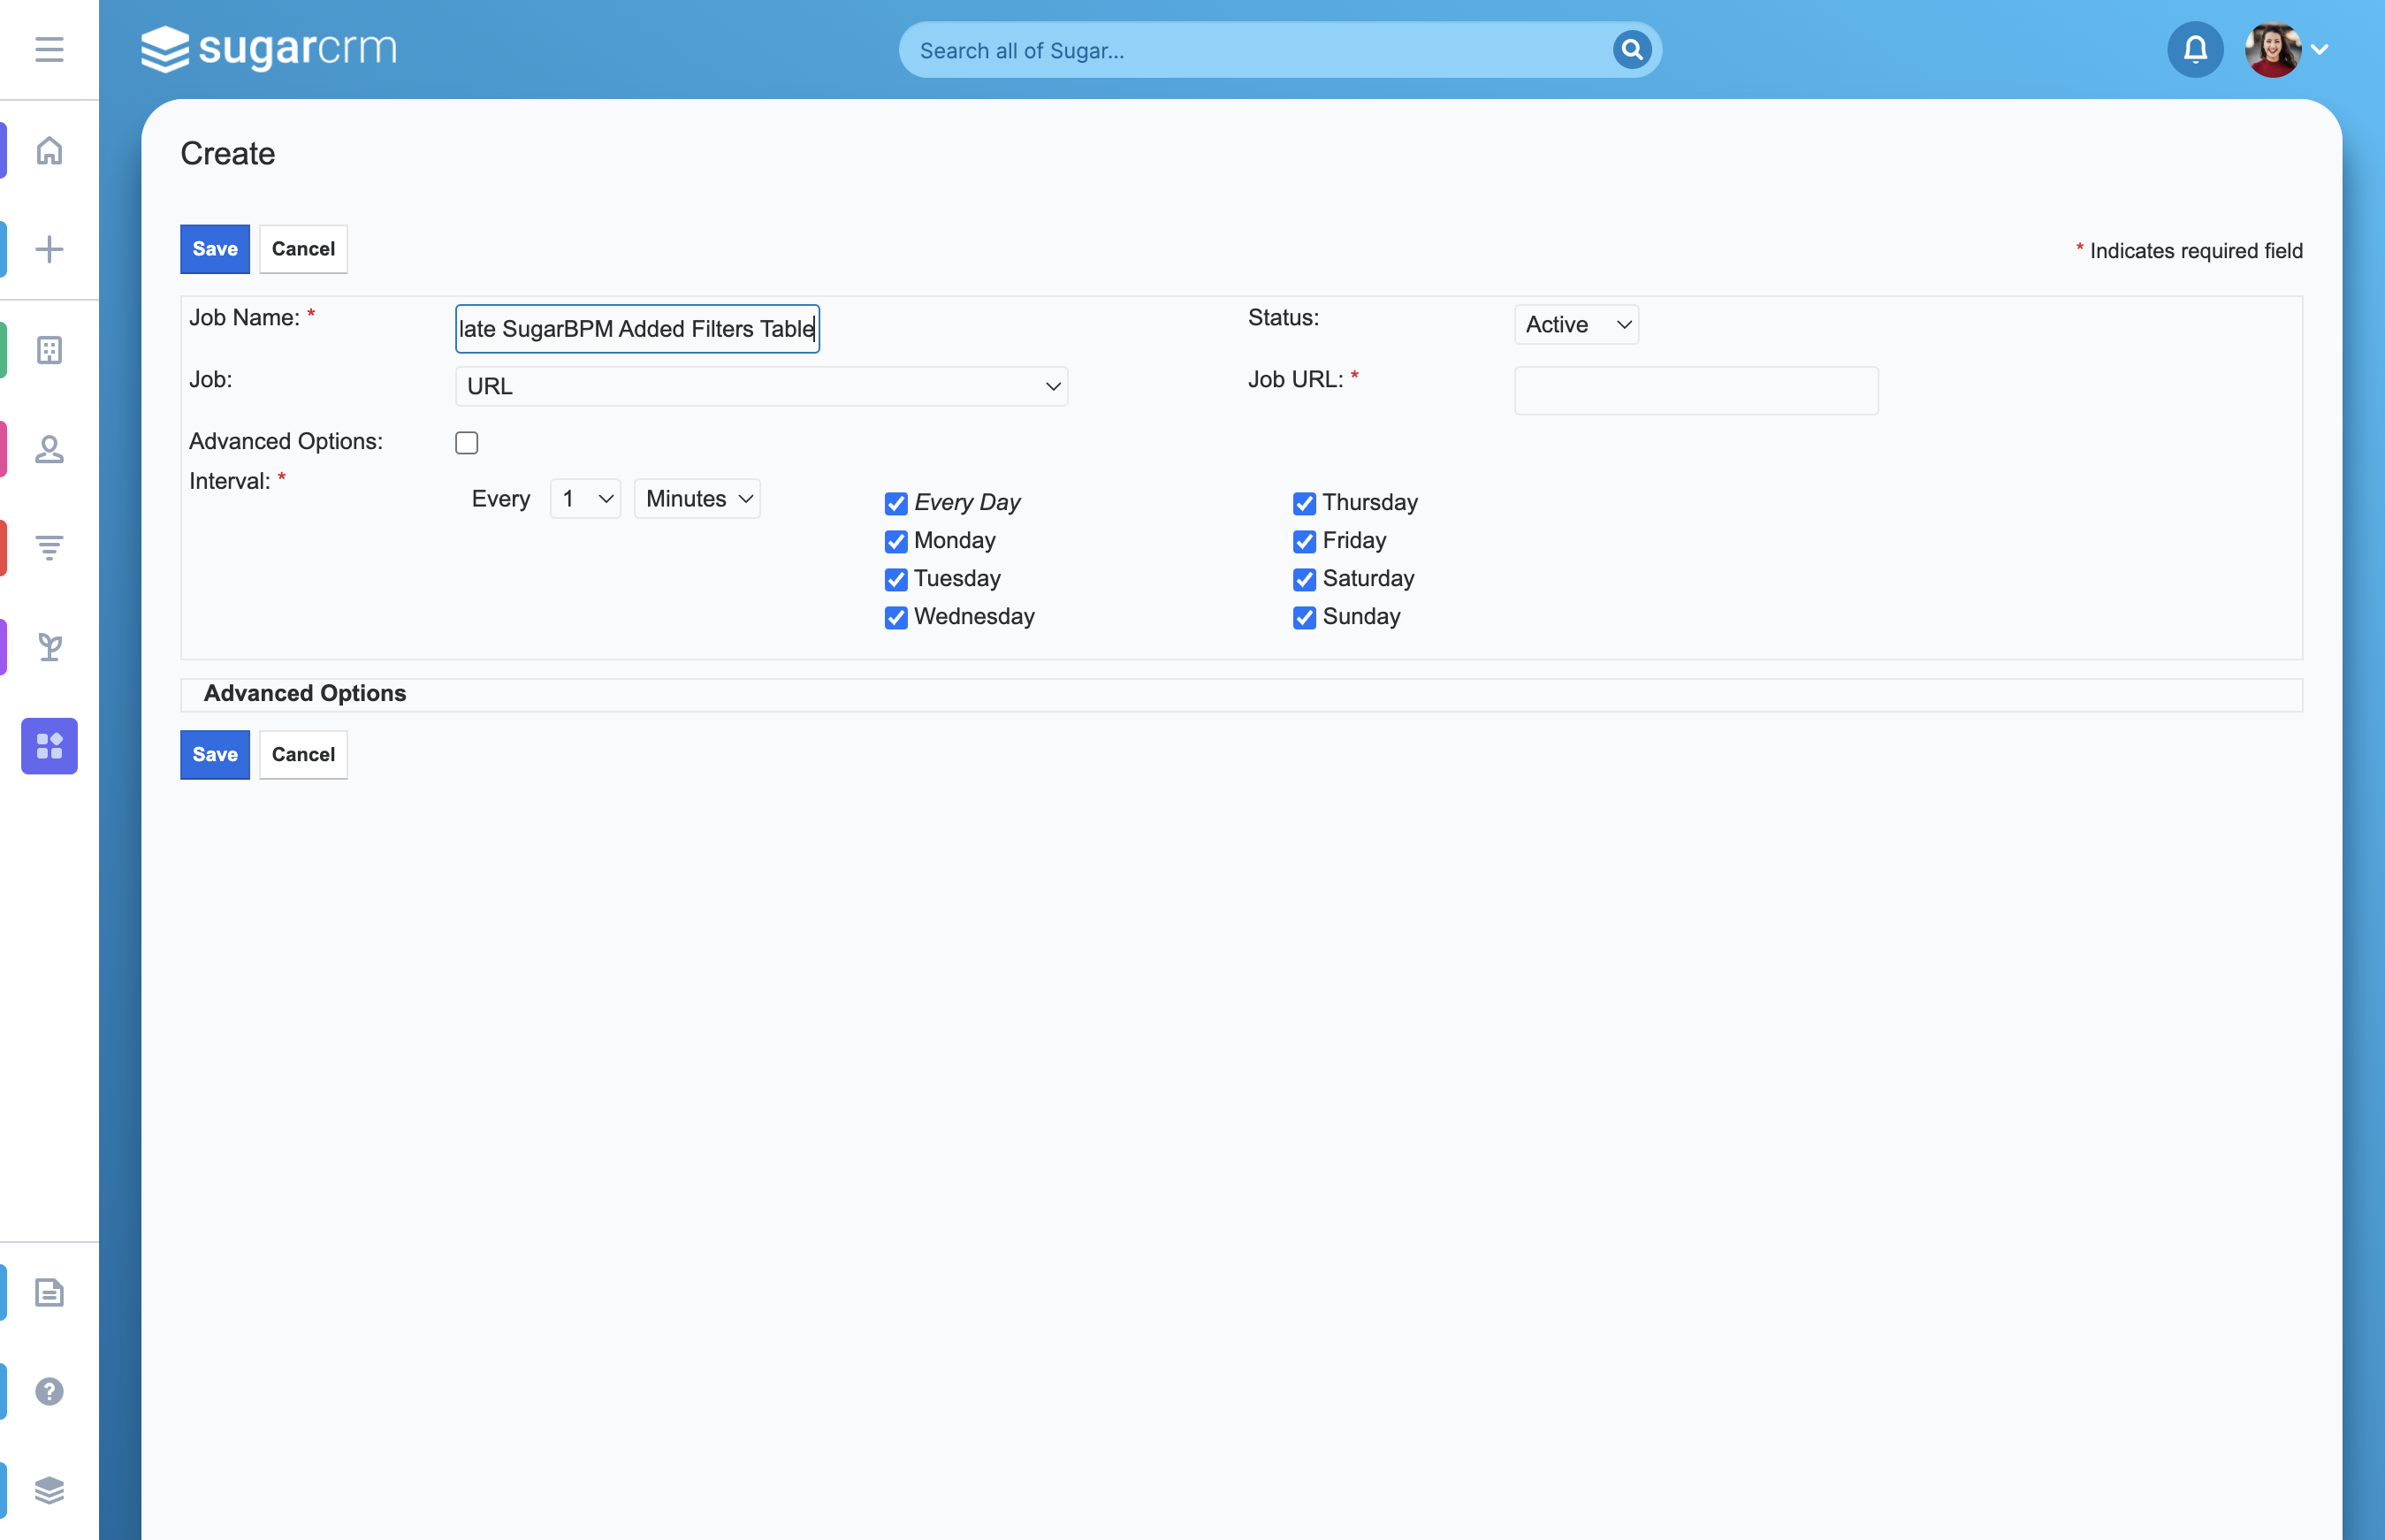The width and height of the screenshot is (2385, 1540).
Task: Uncheck the Tuesday checkbox
Action: pyautogui.click(x=896, y=579)
